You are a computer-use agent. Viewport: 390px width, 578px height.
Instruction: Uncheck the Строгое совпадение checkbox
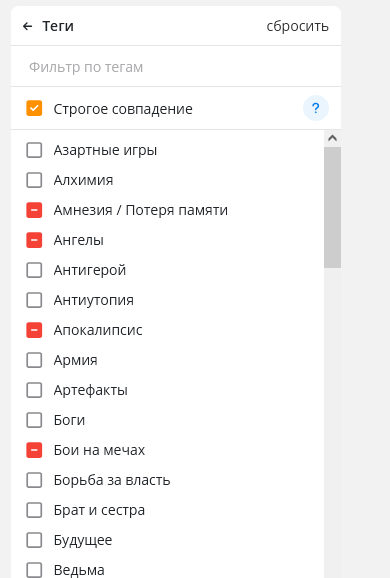tap(34, 108)
